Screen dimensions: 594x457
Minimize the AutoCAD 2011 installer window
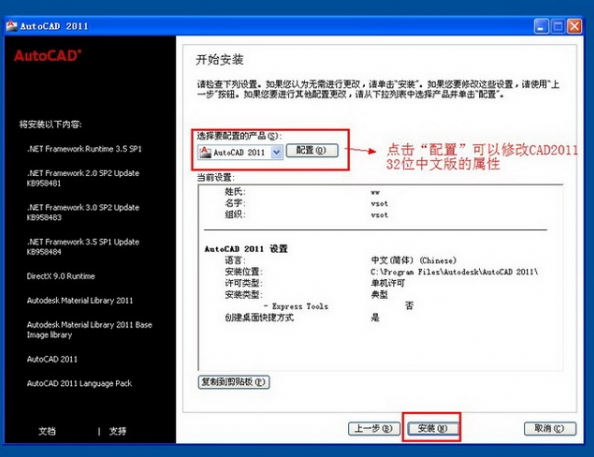point(541,27)
